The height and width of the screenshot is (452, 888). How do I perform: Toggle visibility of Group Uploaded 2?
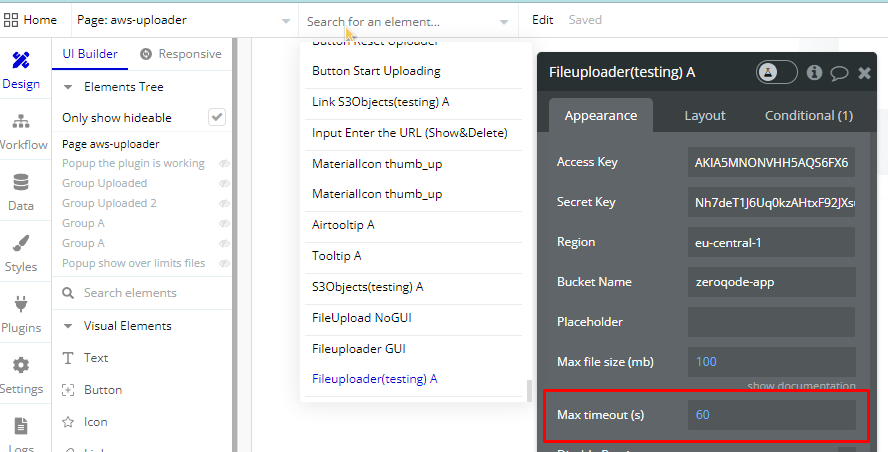(224, 203)
